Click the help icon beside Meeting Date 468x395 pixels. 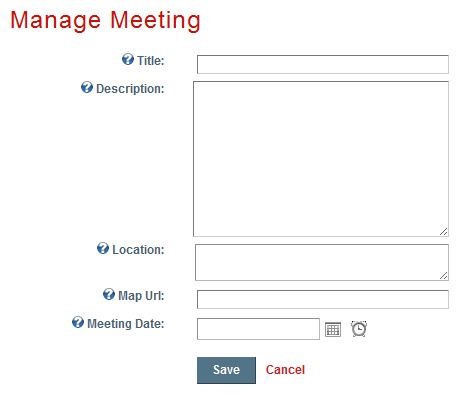tap(78, 322)
